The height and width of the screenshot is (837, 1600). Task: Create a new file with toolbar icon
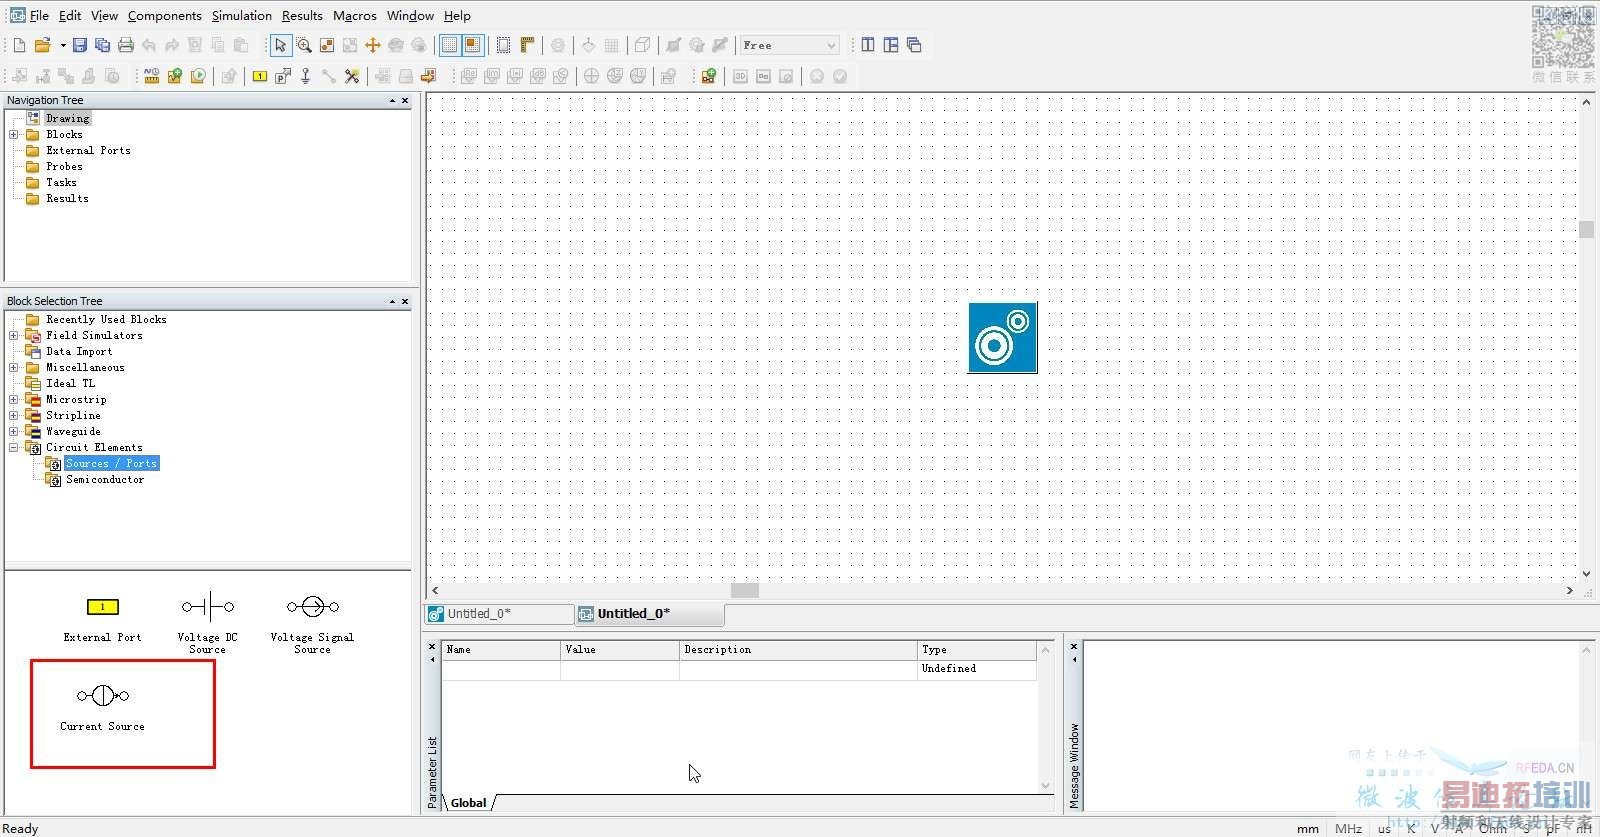[19, 45]
